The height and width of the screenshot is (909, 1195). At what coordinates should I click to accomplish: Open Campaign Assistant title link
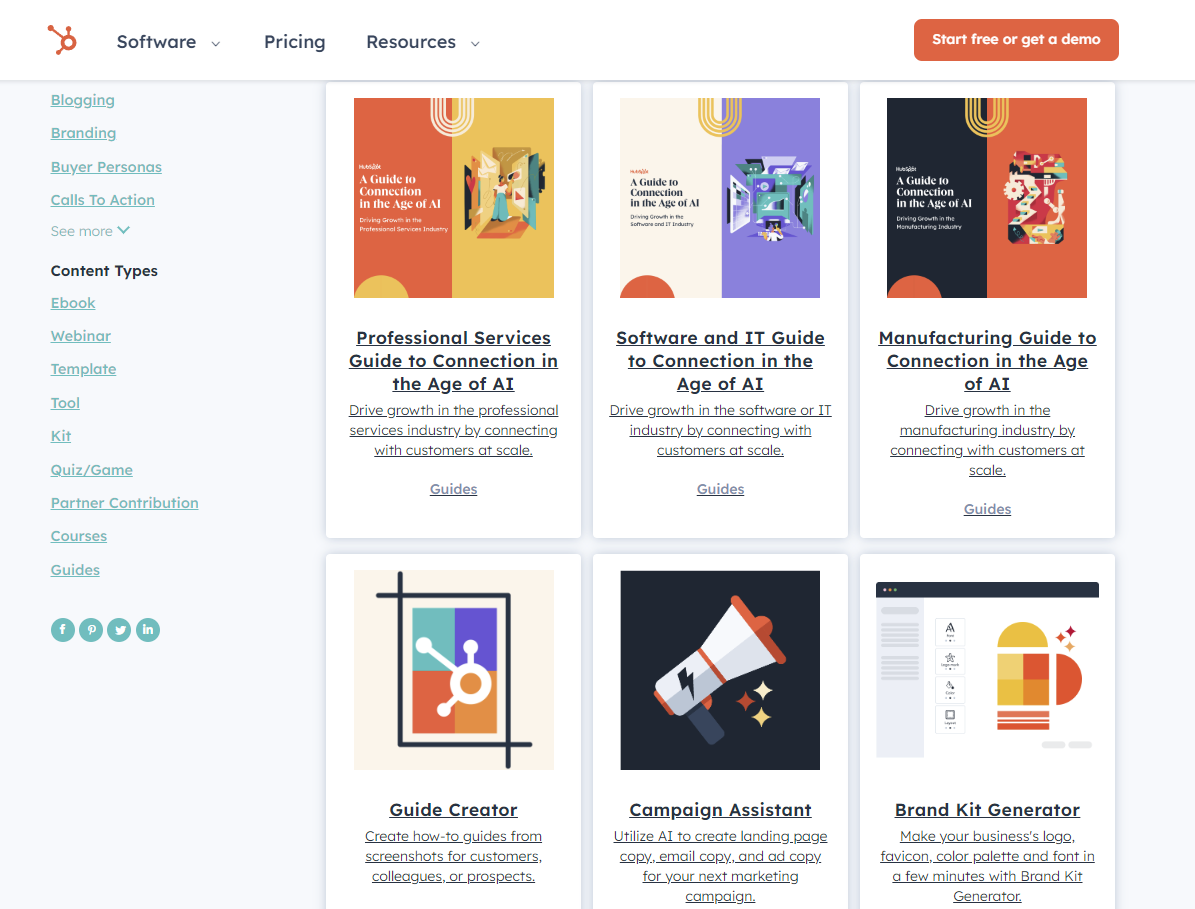[720, 809]
